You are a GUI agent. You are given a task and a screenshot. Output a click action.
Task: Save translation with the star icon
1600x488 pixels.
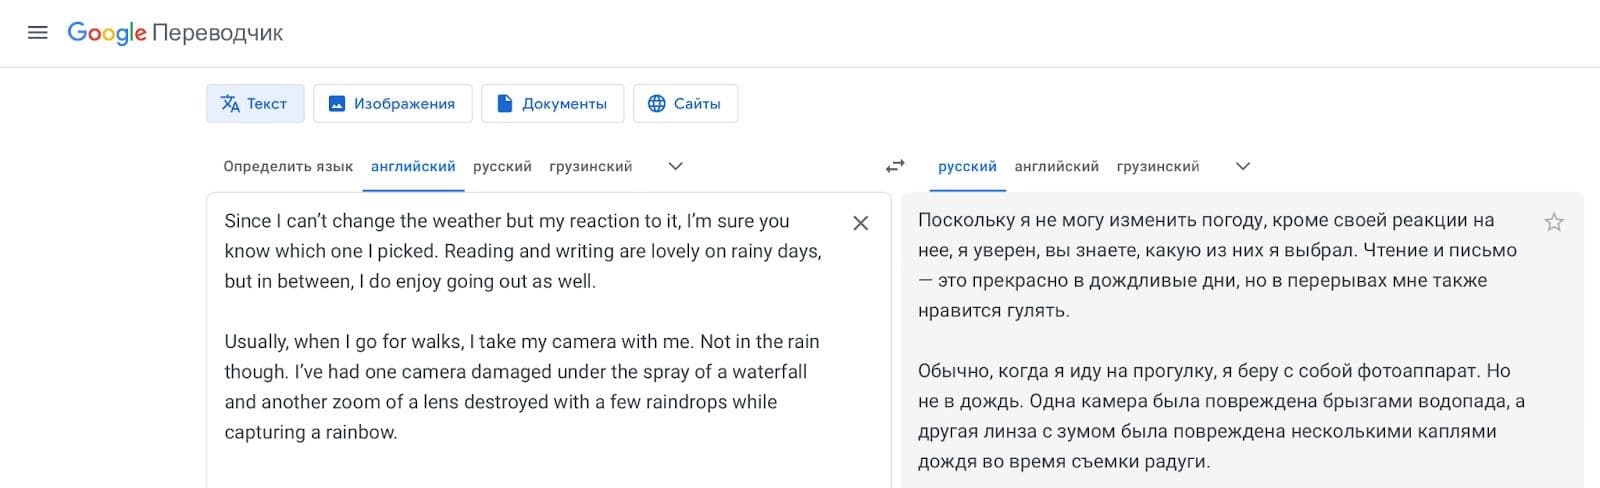[x=1553, y=222]
